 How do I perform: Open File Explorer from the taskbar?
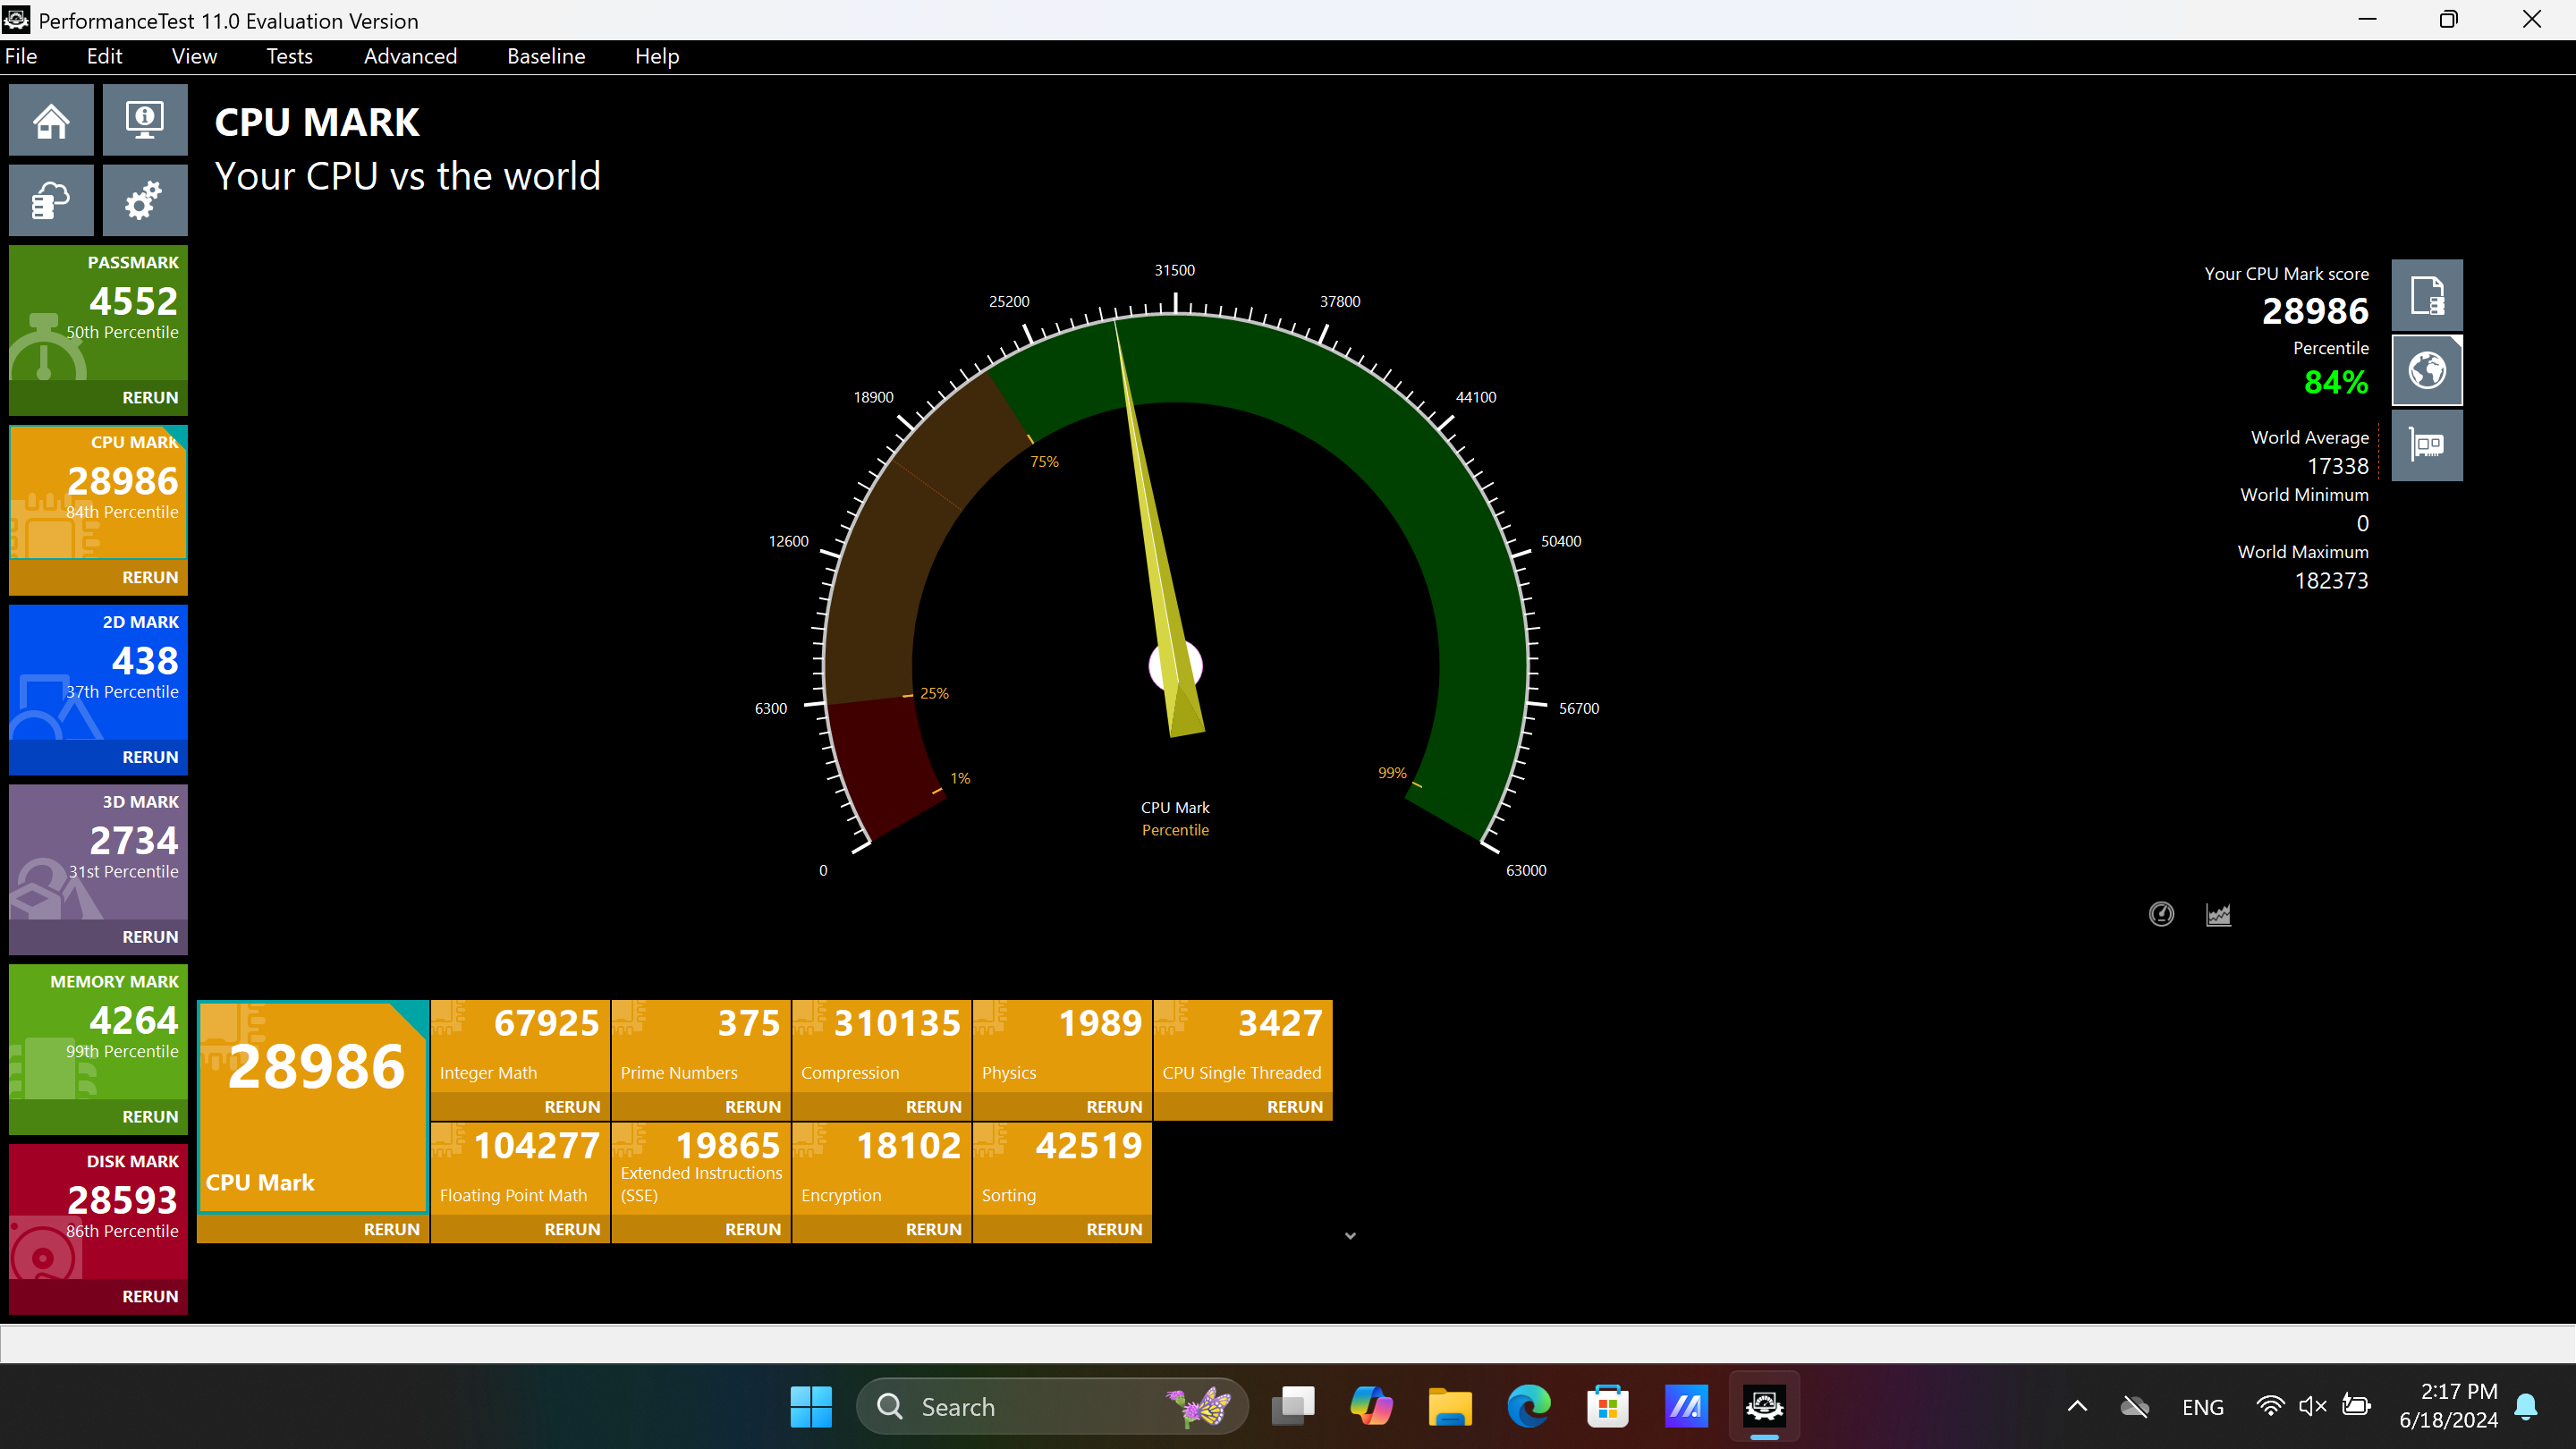click(1450, 1407)
